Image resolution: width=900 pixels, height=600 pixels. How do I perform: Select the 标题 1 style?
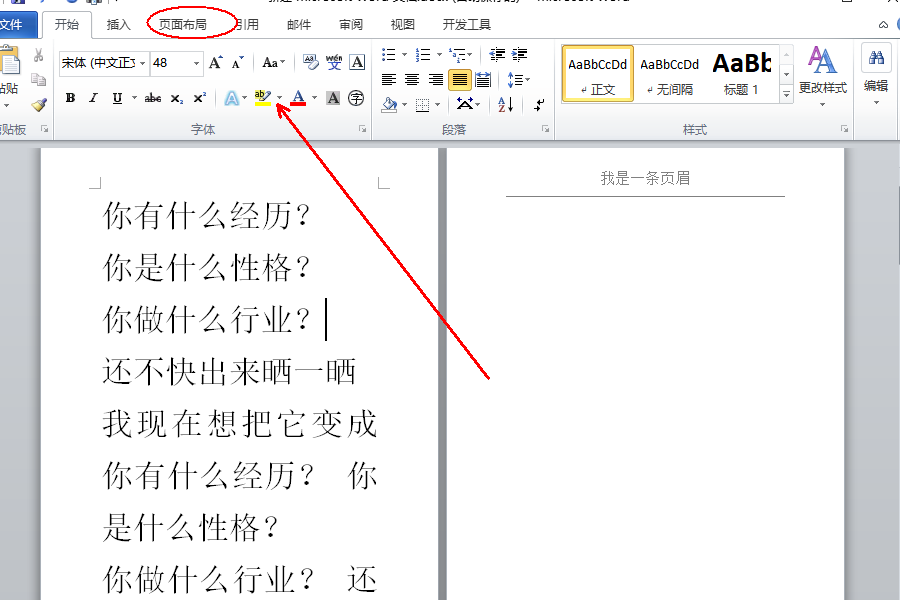742,74
